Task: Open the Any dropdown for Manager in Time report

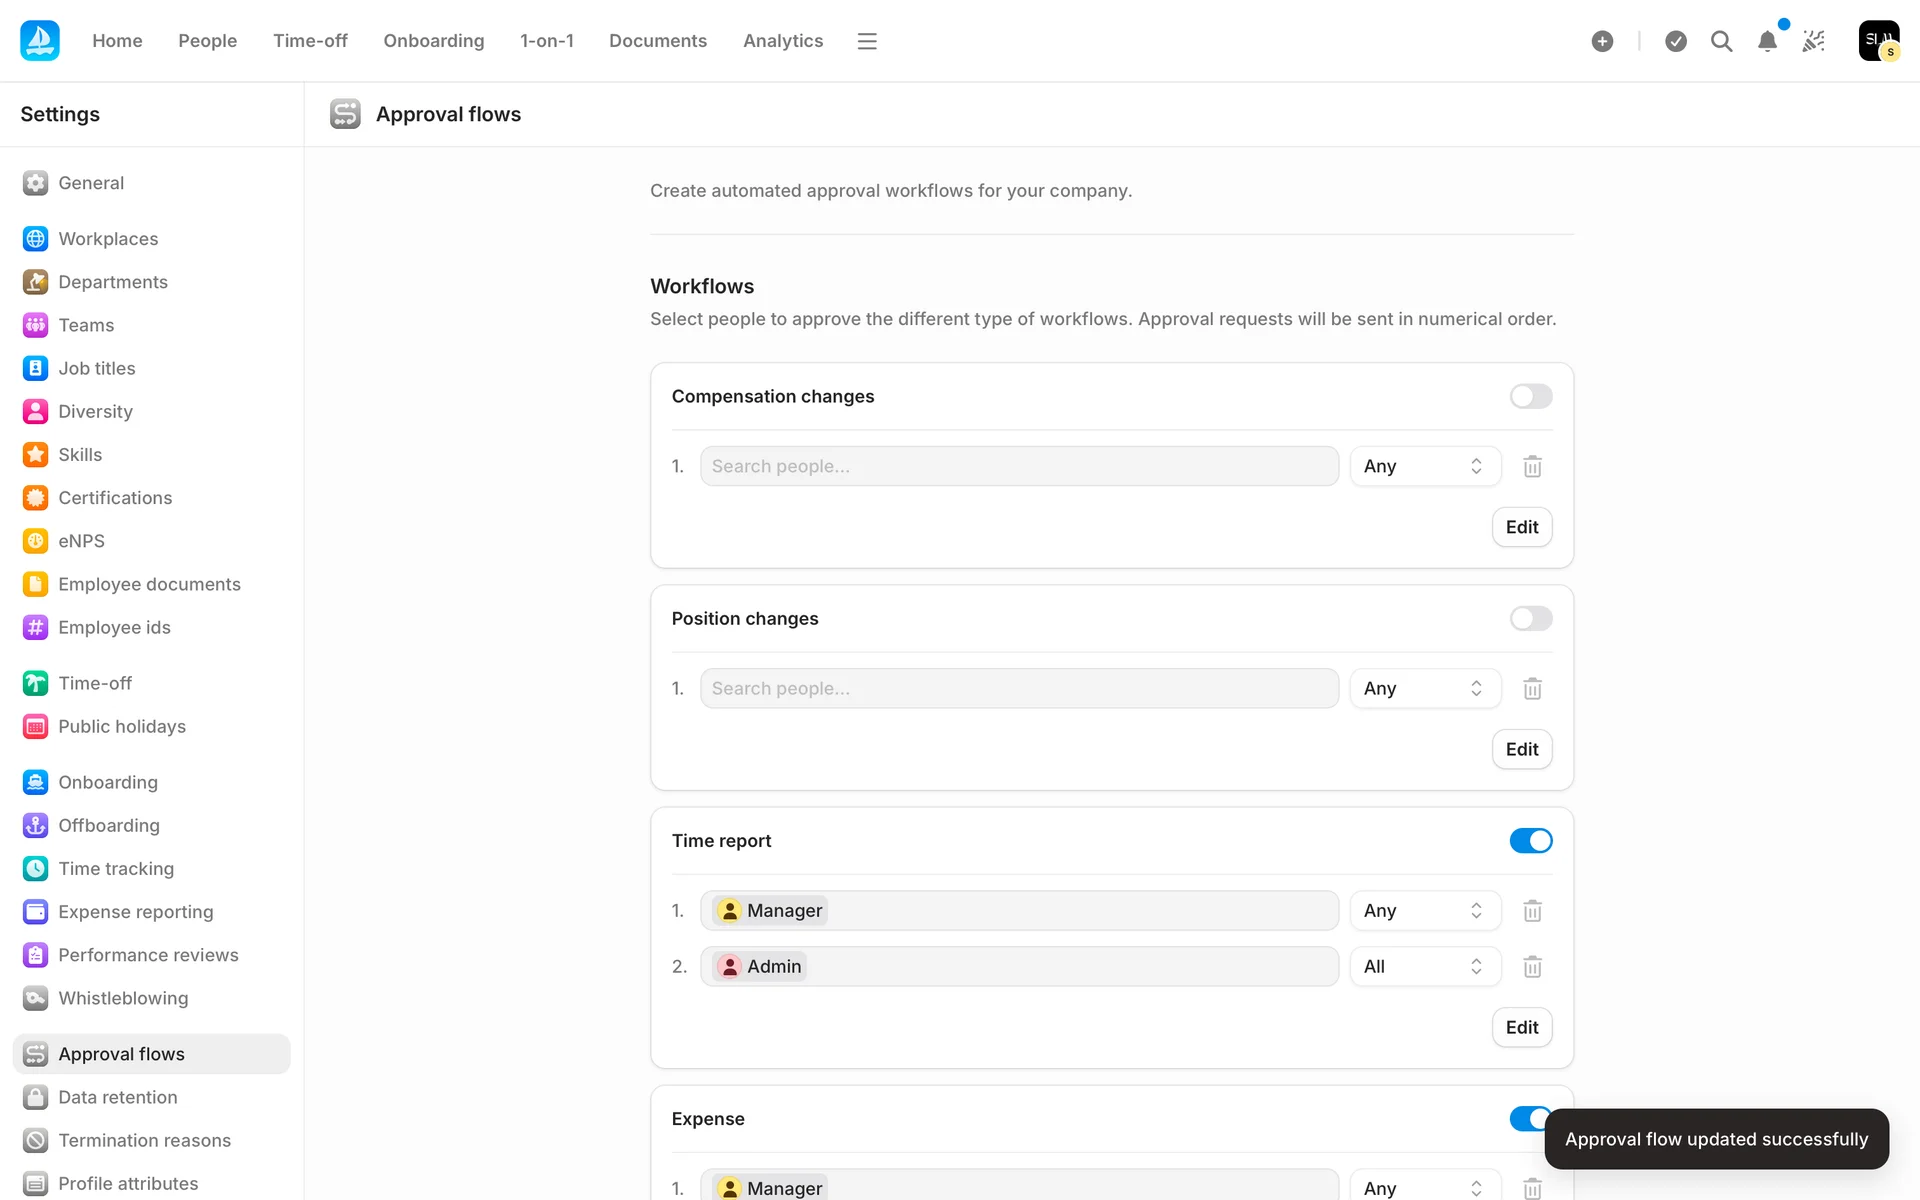Action: pyautogui.click(x=1424, y=911)
